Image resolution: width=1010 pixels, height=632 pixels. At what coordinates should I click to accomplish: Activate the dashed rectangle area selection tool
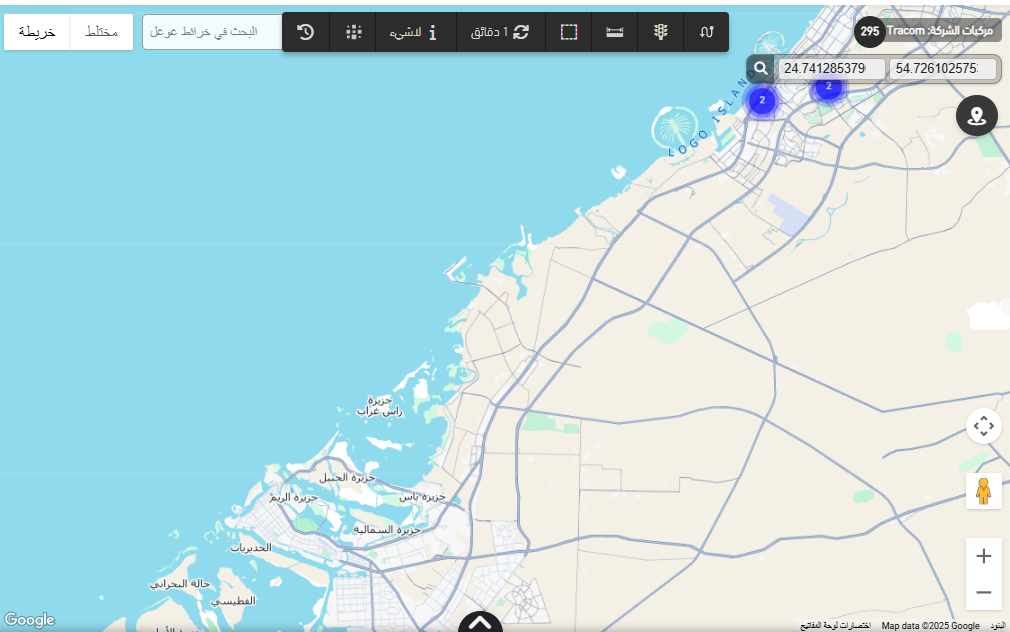click(569, 32)
